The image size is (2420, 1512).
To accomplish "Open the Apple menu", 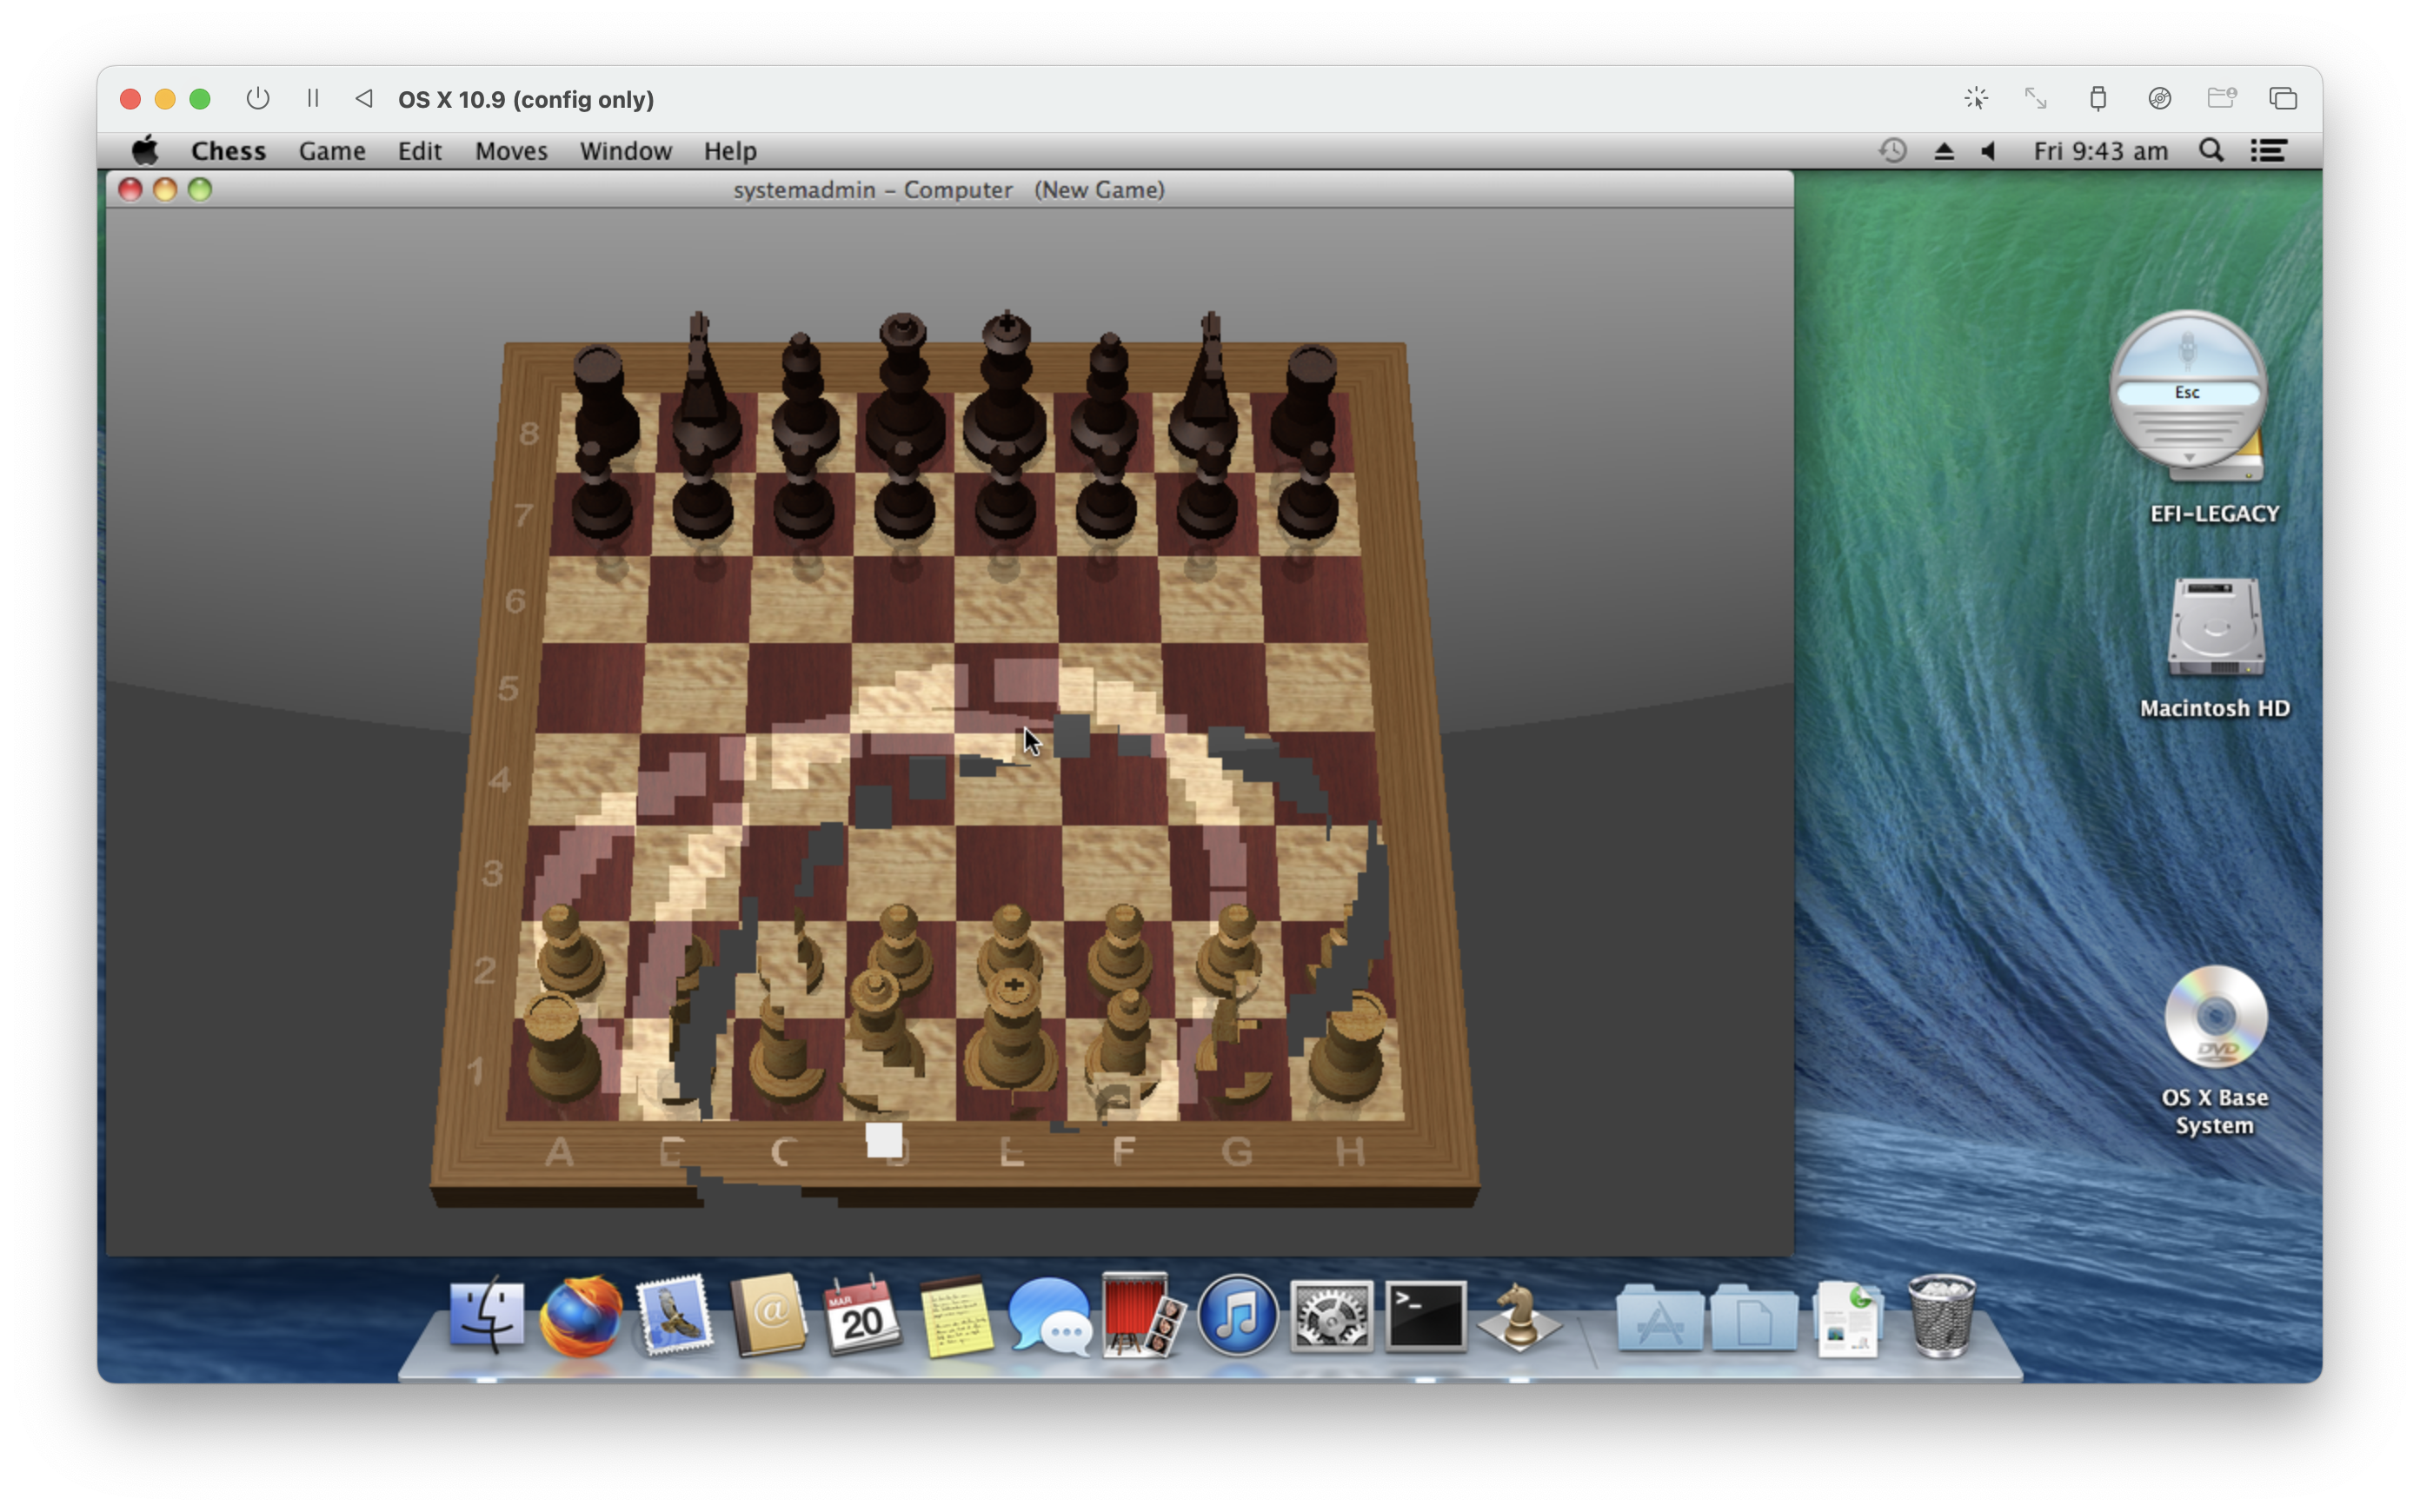I will click(x=146, y=151).
